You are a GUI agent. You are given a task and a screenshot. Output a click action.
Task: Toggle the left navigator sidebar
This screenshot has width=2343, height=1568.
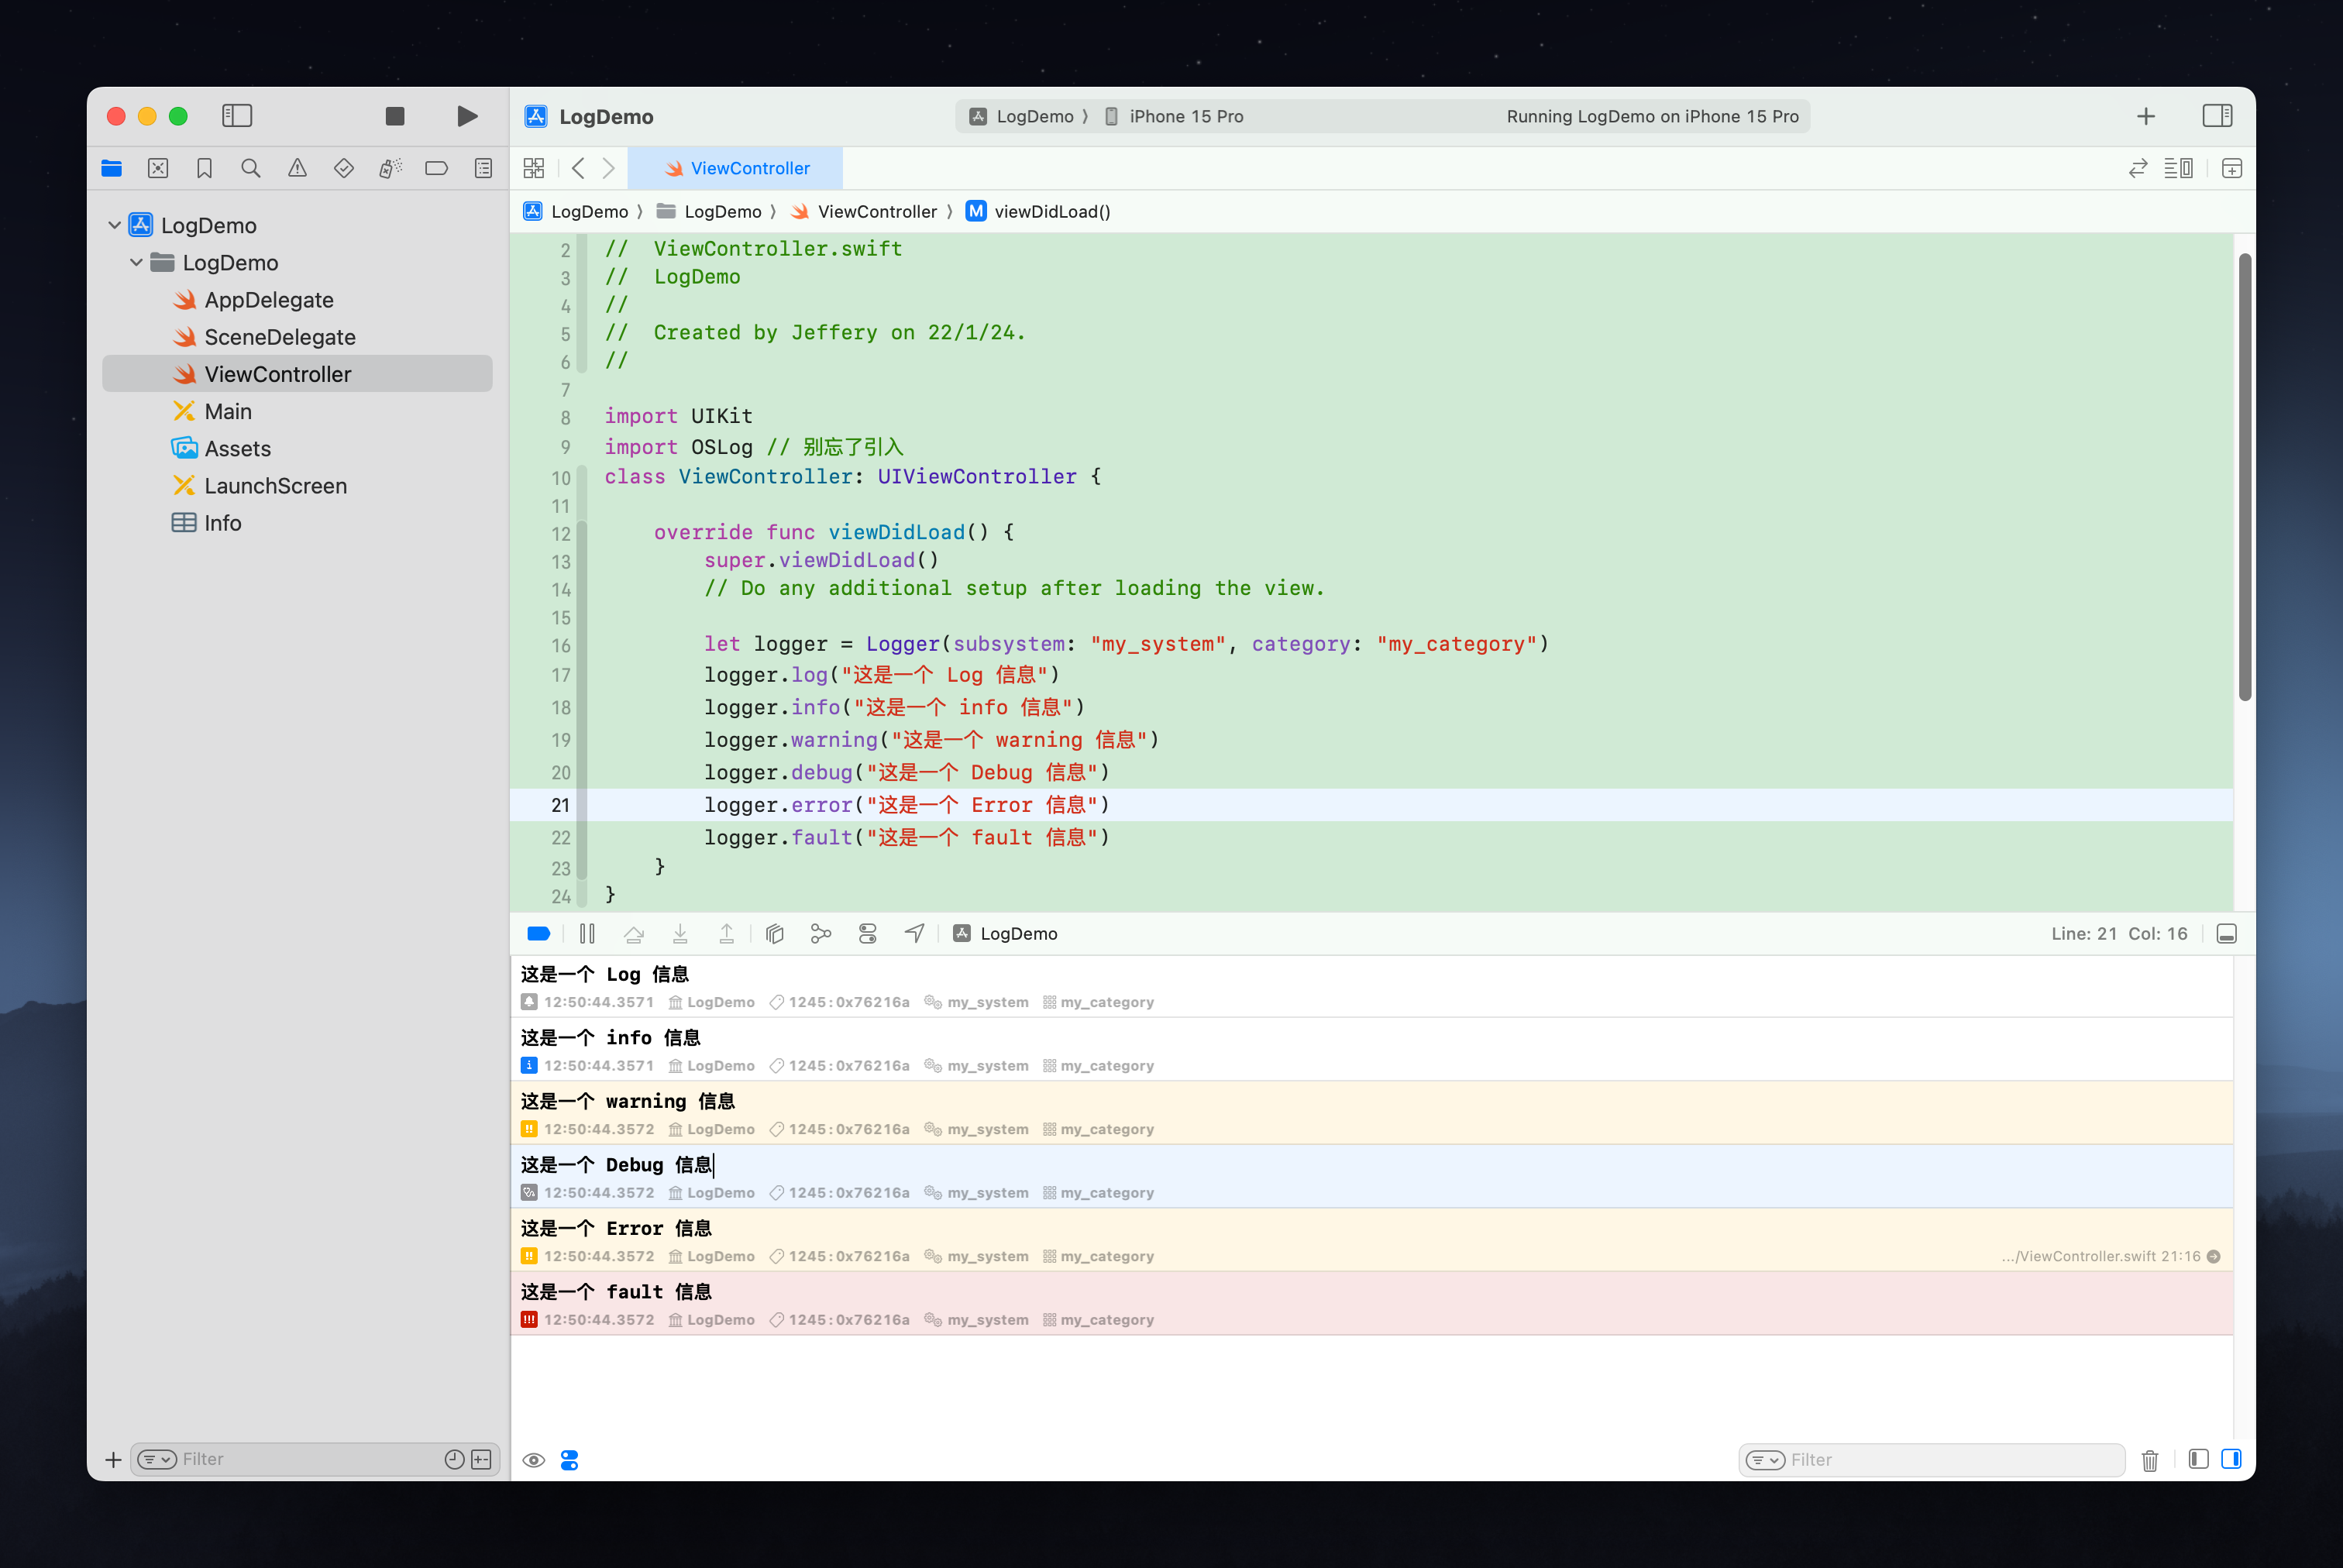237,116
